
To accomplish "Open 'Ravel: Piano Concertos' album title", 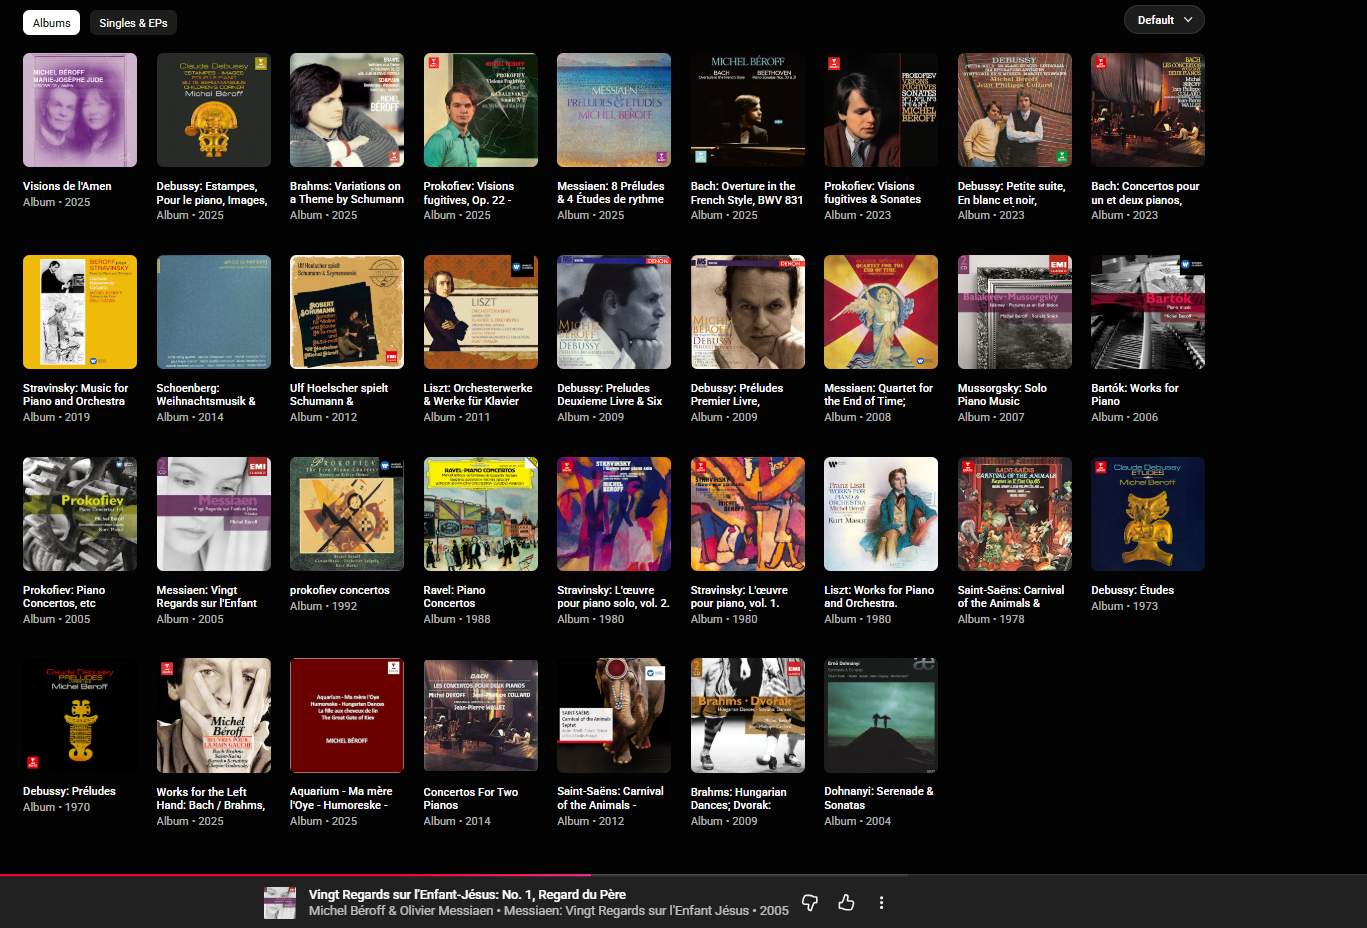I will coord(454,597).
